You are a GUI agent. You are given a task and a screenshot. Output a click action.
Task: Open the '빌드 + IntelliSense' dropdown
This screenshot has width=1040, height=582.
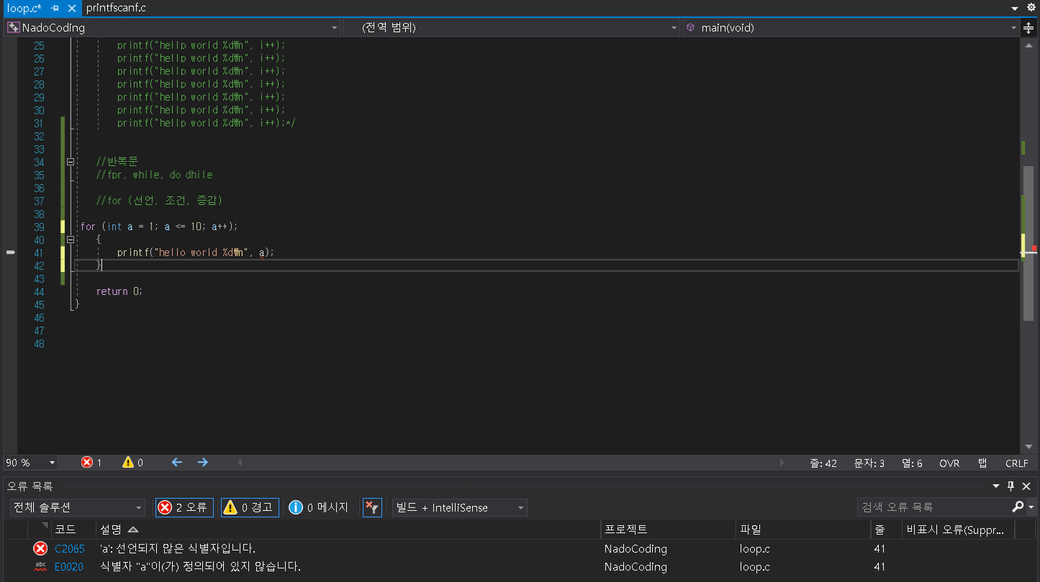pos(459,507)
